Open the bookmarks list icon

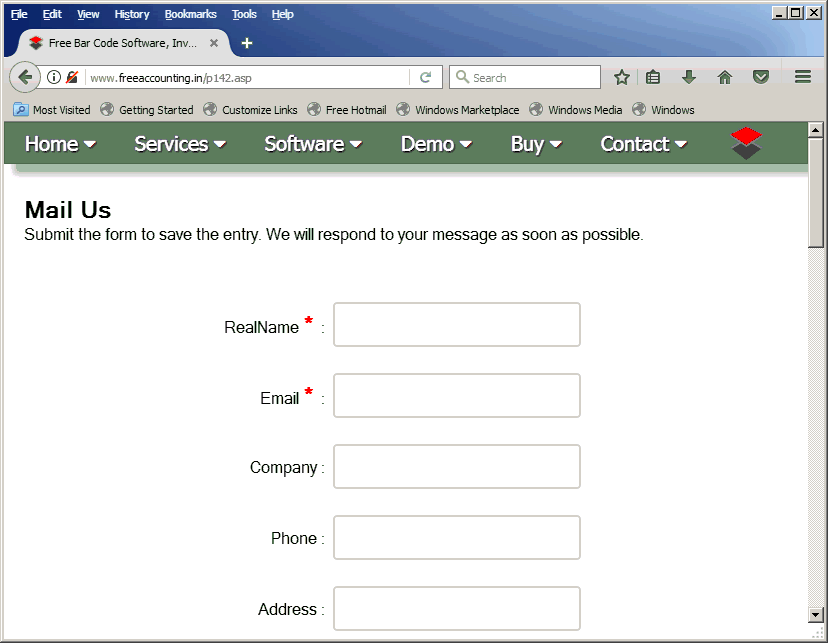click(653, 77)
